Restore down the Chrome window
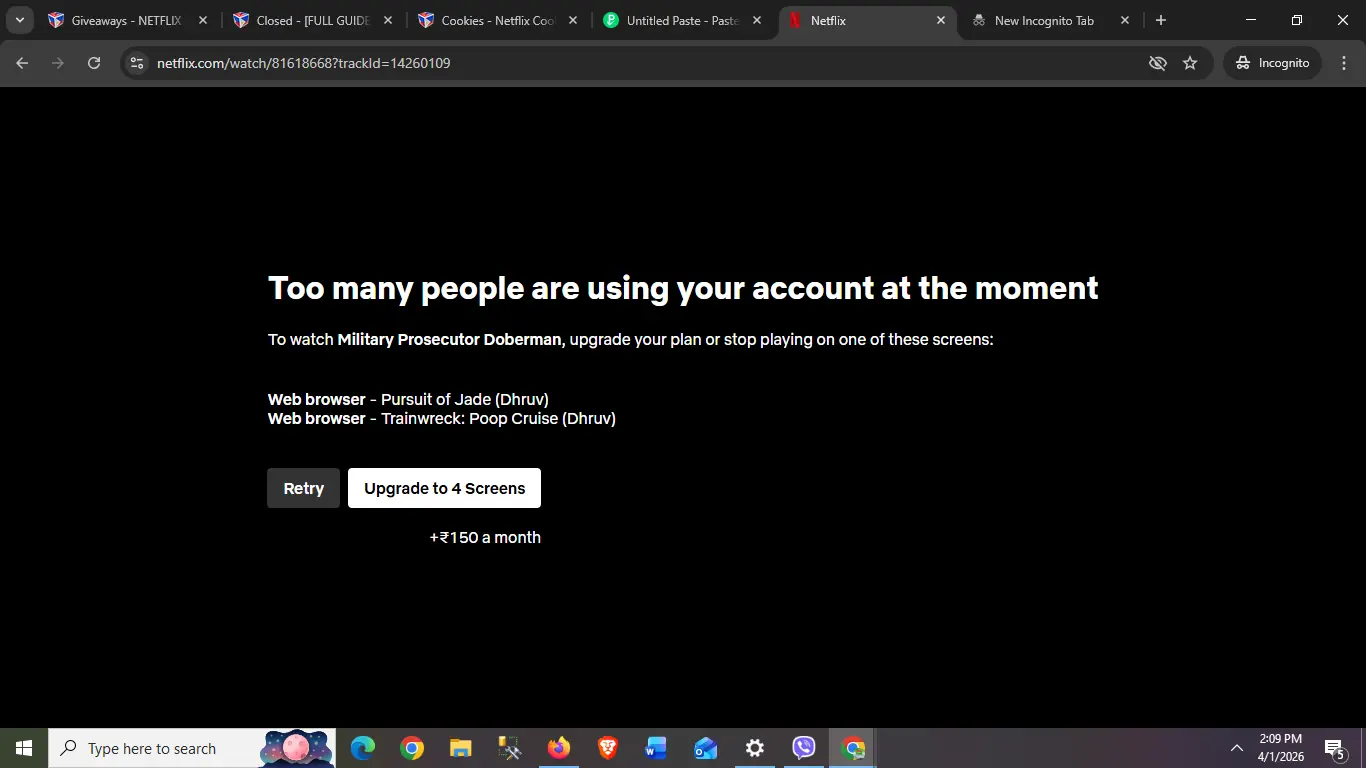 tap(1297, 20)
